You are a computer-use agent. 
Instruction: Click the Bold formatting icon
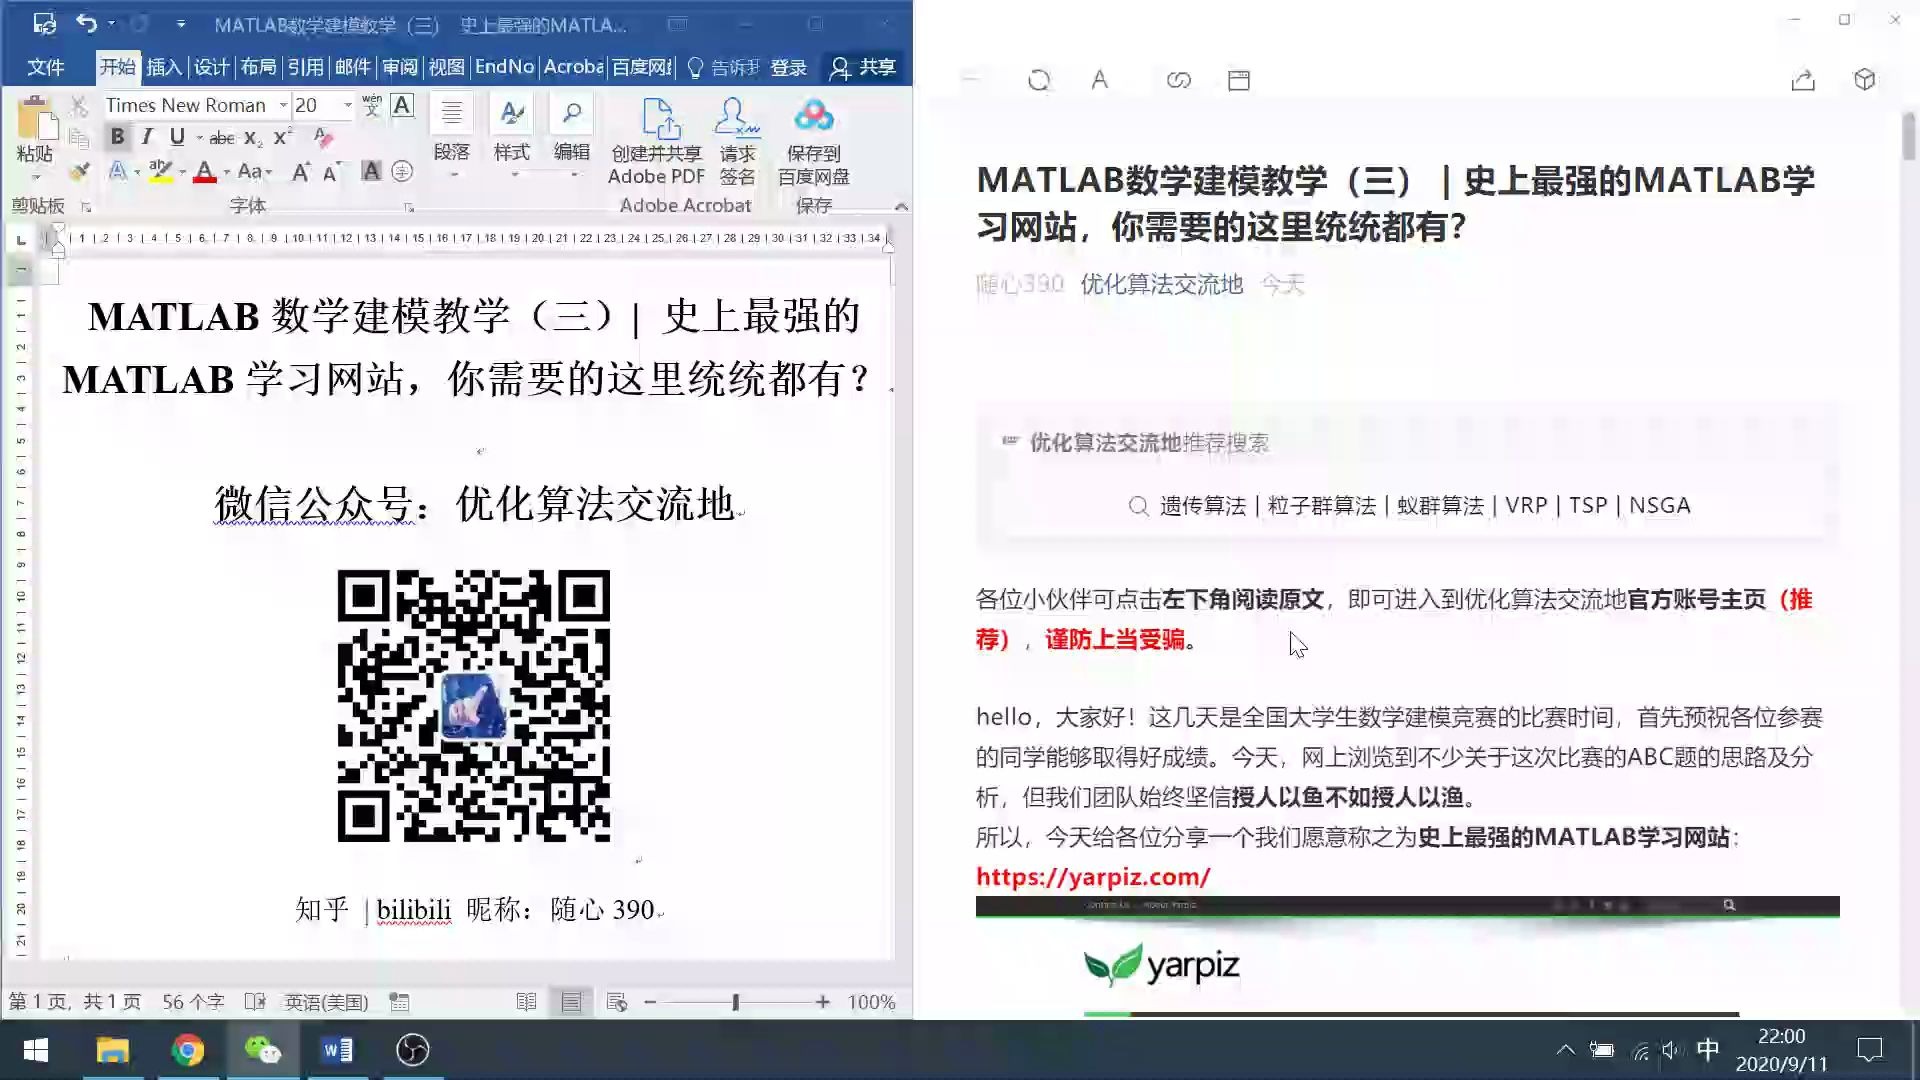116,136
